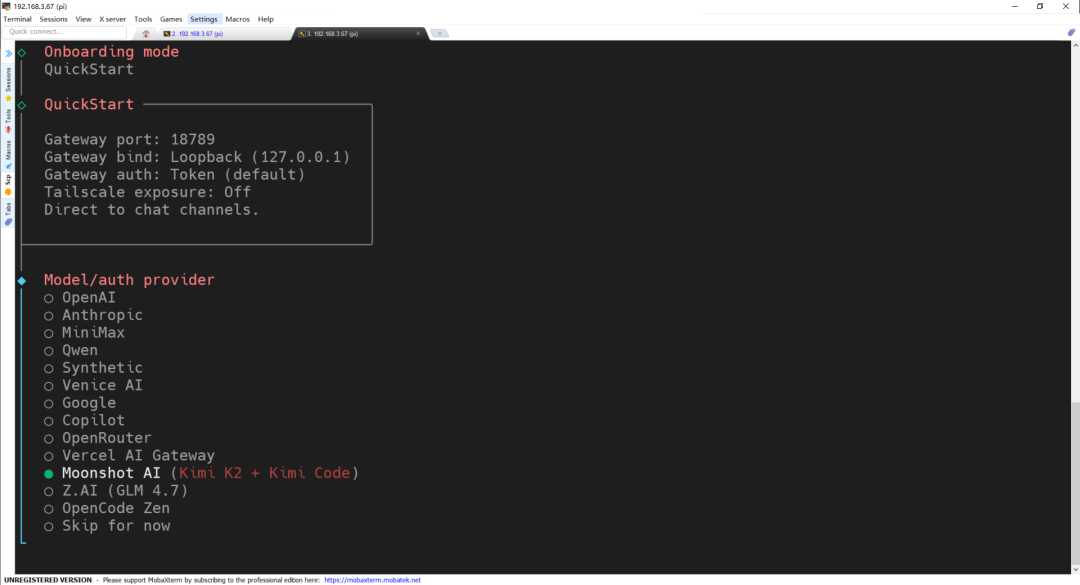Click the terminal scrollbar thumb
The height and width of the screenshot is (585, 1080).
tap(1075, 482)
